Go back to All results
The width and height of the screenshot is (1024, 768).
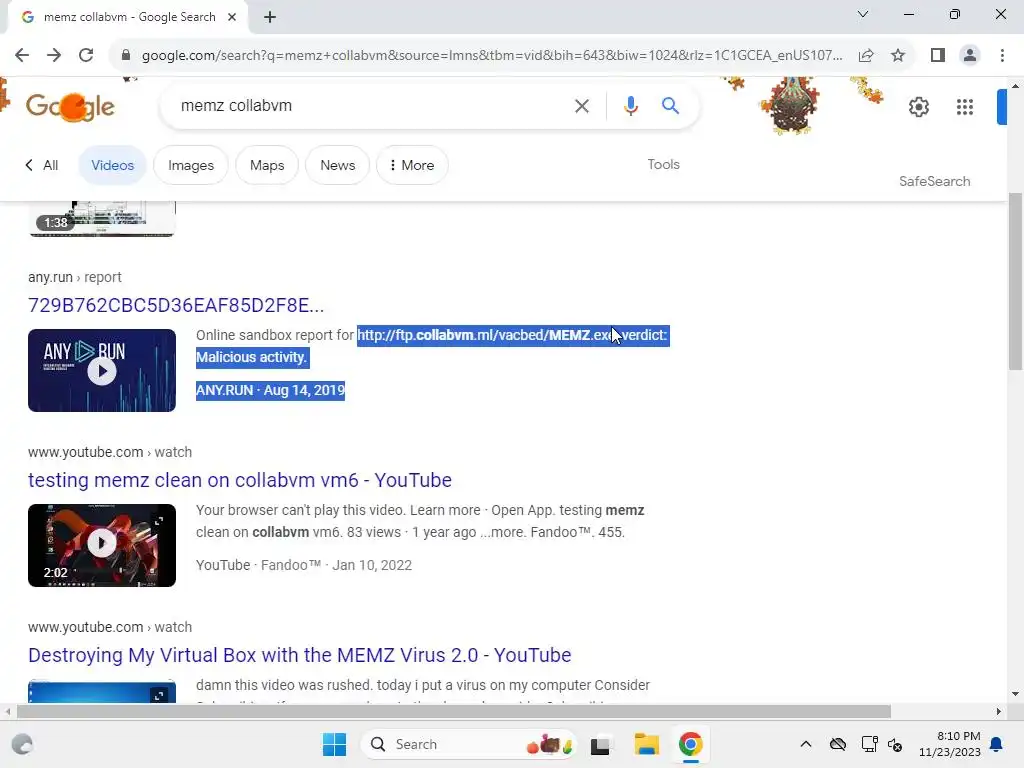coord(42,165)
